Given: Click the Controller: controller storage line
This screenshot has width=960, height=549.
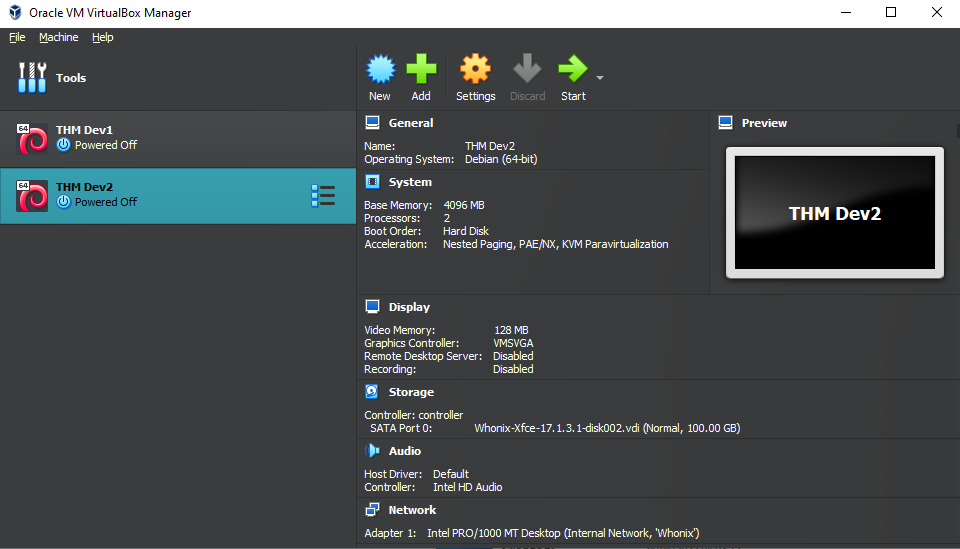Looking at the screenshot, I should [414, 415].
